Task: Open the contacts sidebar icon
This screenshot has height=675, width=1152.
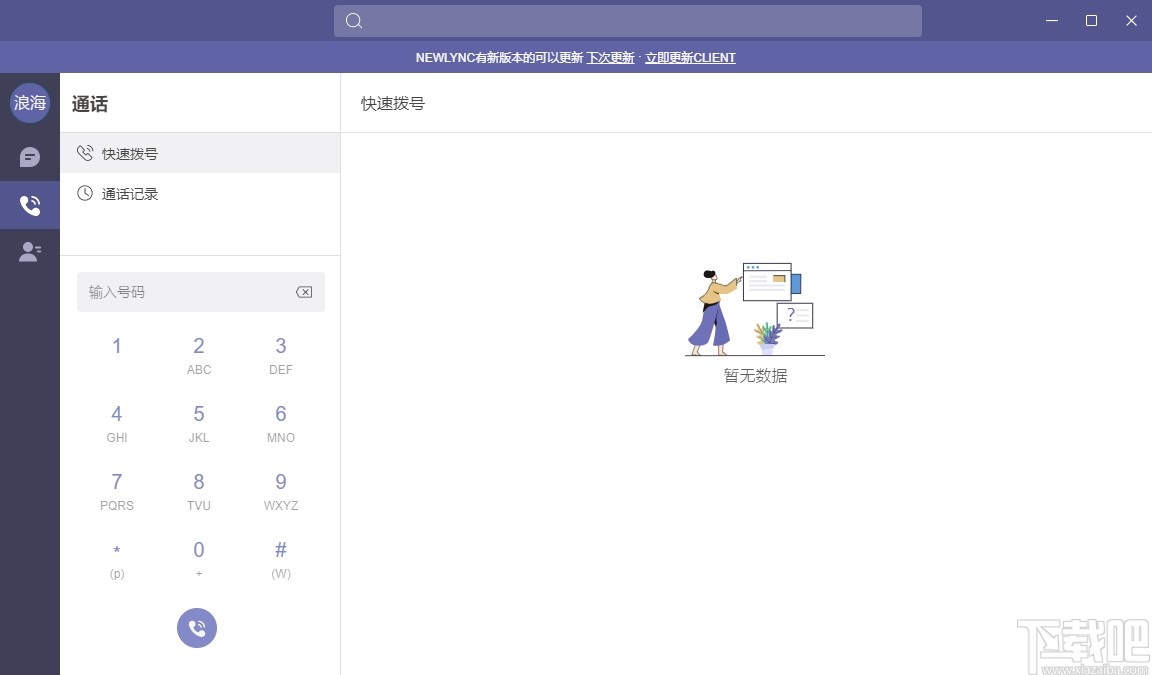Action: 29,251
